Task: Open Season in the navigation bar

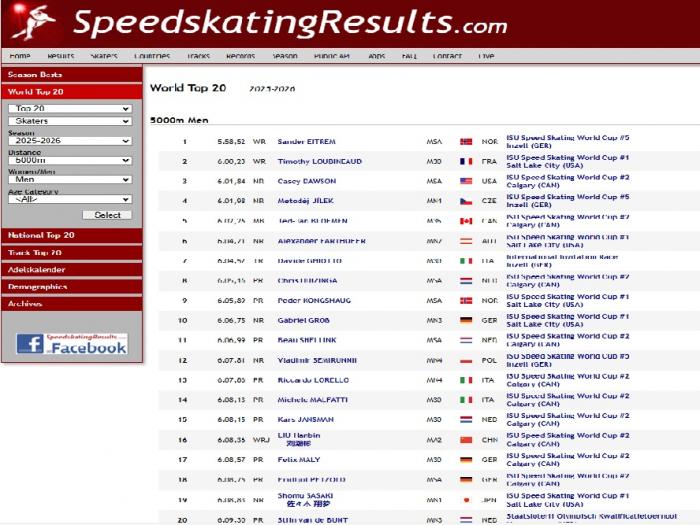Action: point(285,56)
